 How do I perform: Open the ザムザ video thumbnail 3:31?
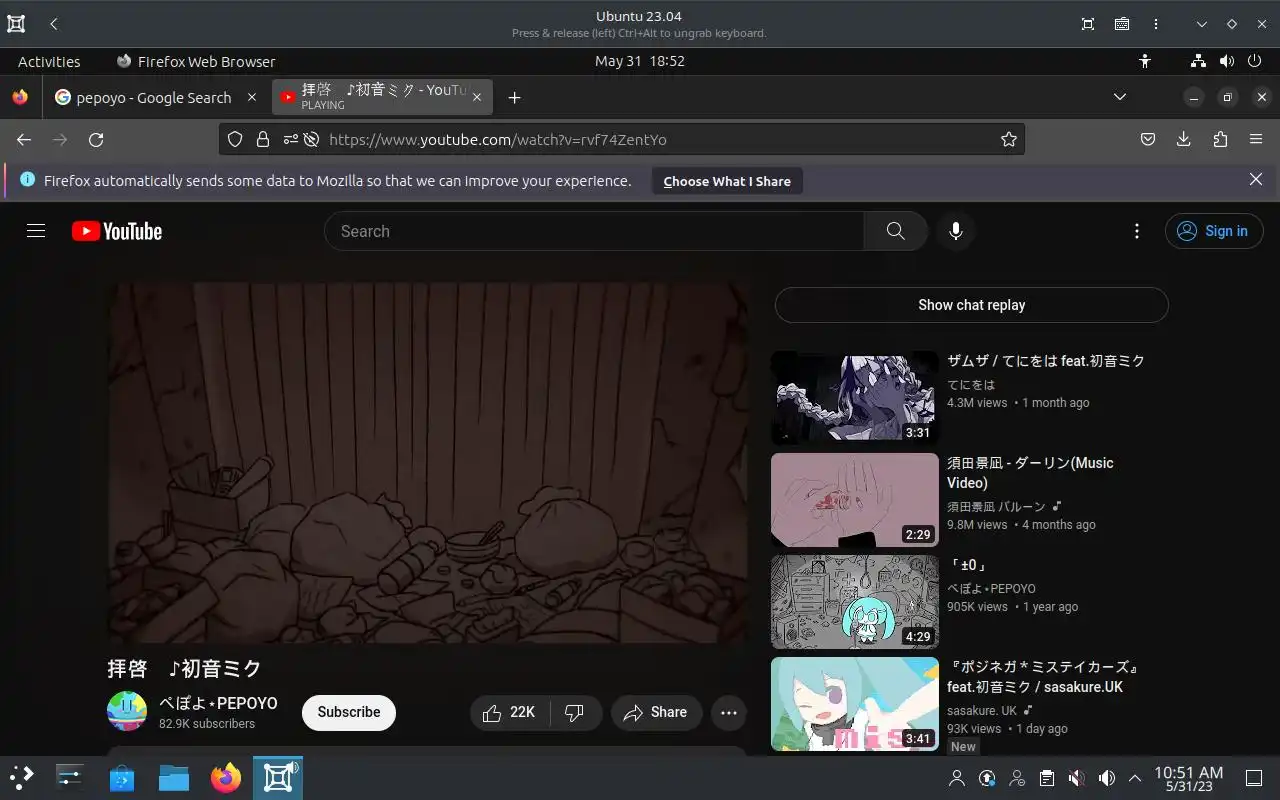coord(855,397)
